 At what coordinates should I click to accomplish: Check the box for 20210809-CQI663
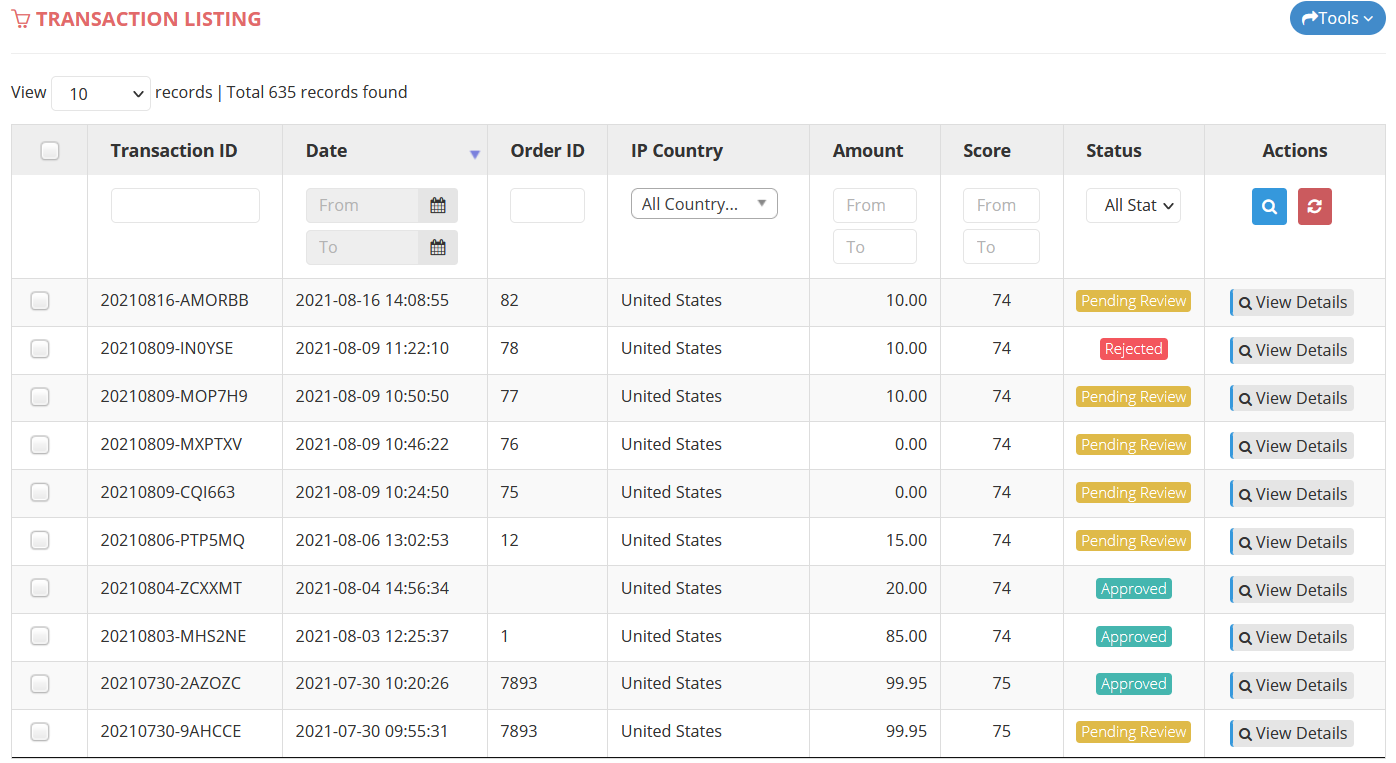(40, 493)
